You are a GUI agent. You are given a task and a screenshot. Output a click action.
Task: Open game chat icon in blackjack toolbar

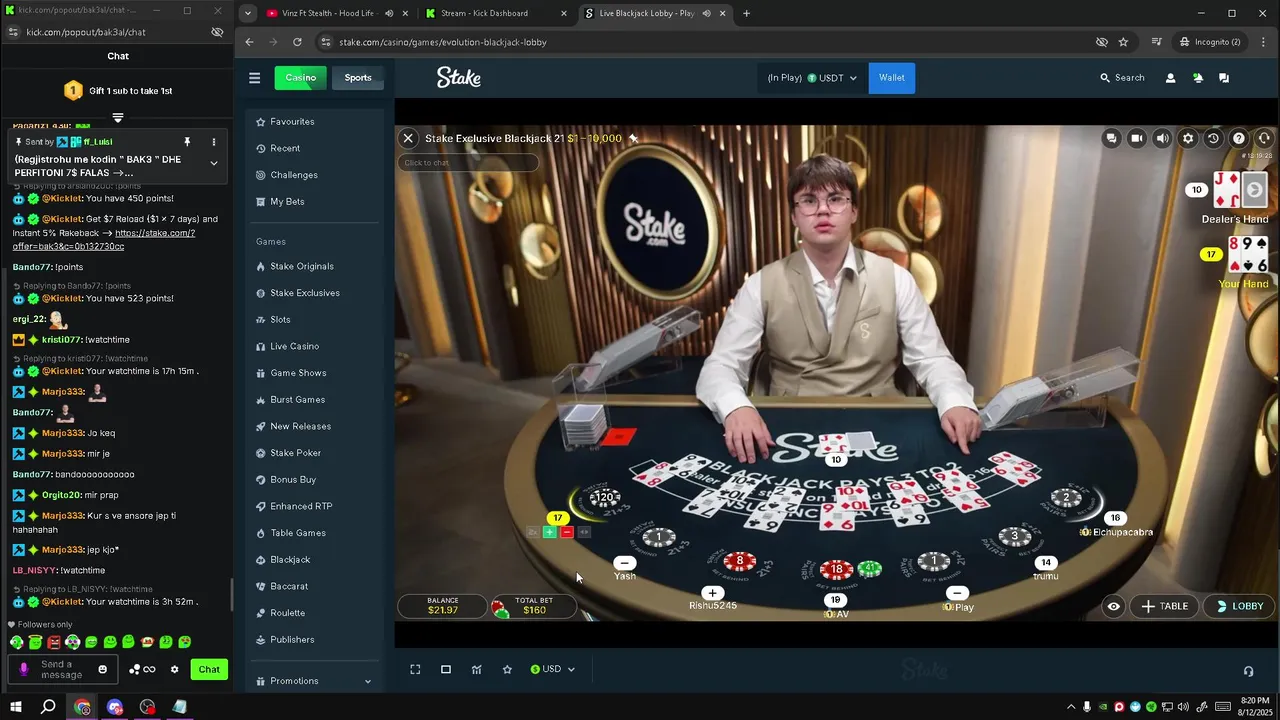click(1111, 138)
